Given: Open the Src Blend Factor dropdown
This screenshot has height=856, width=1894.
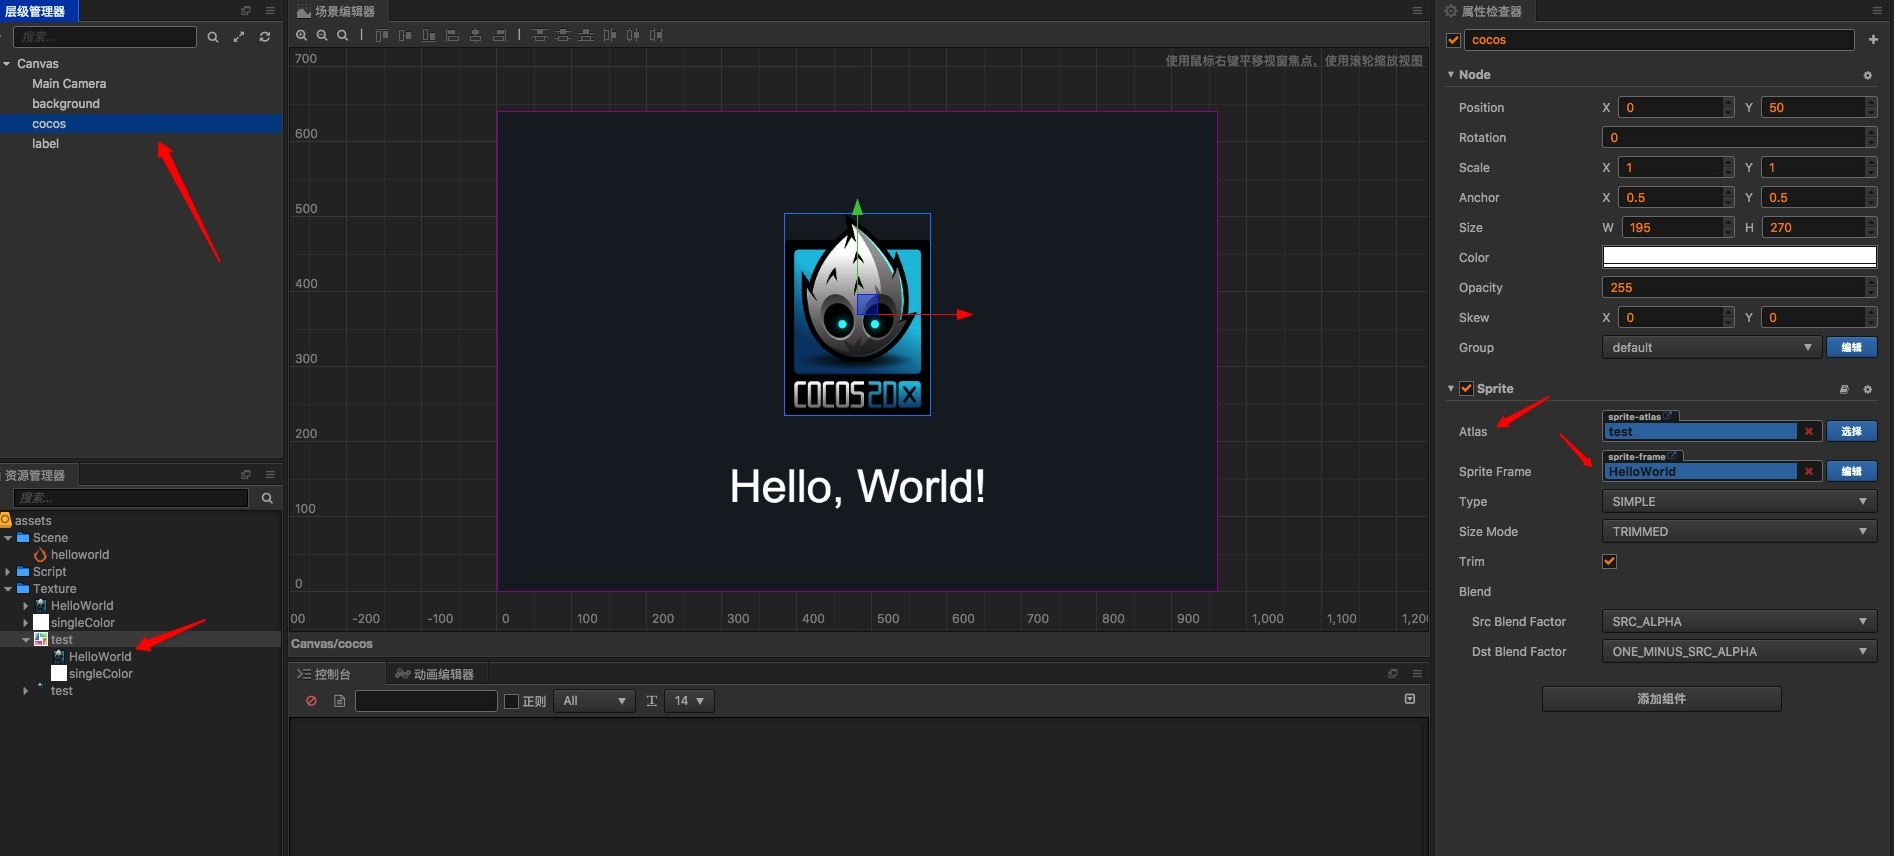Looking at the screenshot, I should tap(1739, 621).
